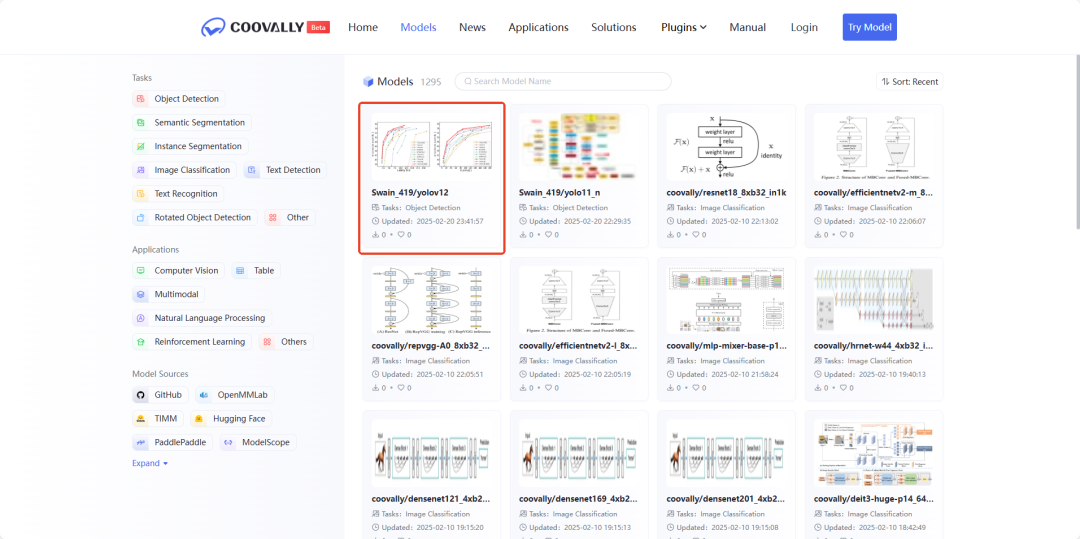The image size is (1080, 539).
Task: Click the models count 1295
Action: [430, 82]
